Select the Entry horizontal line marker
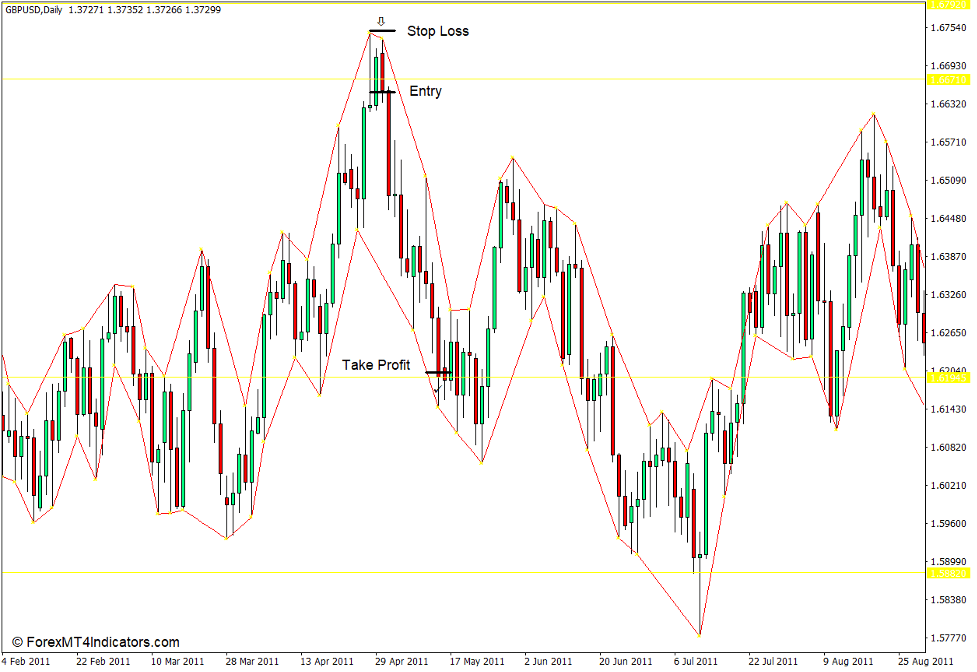 pyautogui.click(x=384, y=91)
